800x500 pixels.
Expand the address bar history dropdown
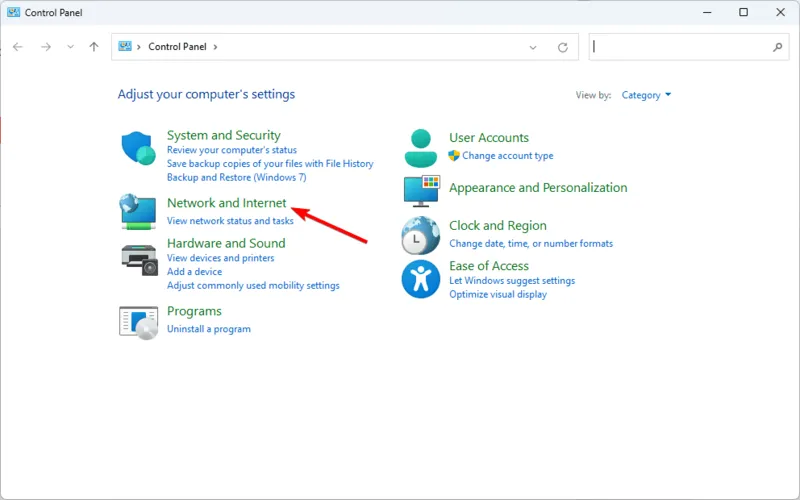tap(533, 47)
